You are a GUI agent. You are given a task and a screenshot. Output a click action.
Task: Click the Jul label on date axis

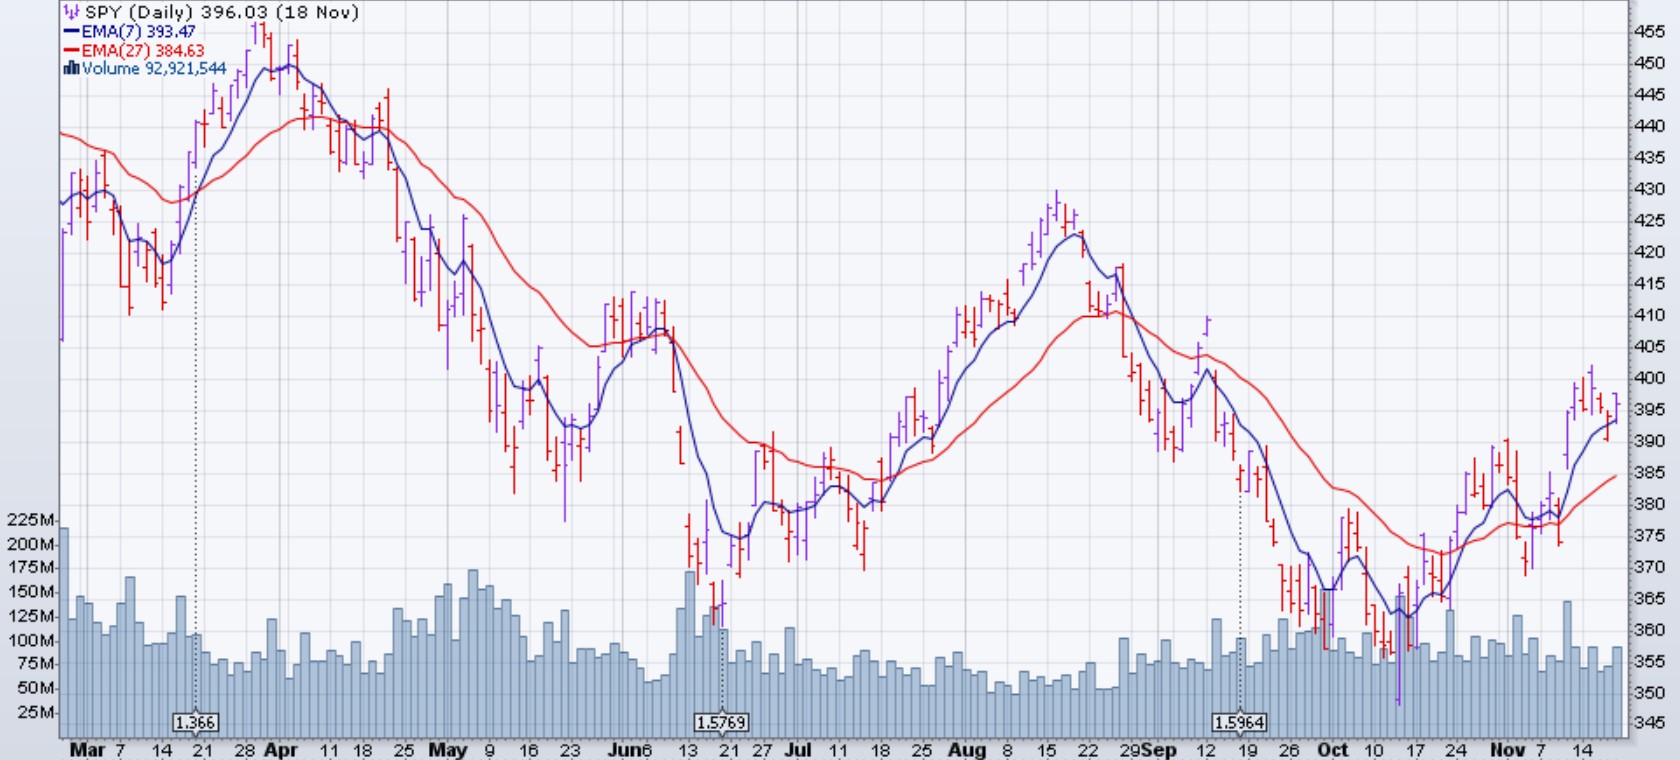point(797,749)
